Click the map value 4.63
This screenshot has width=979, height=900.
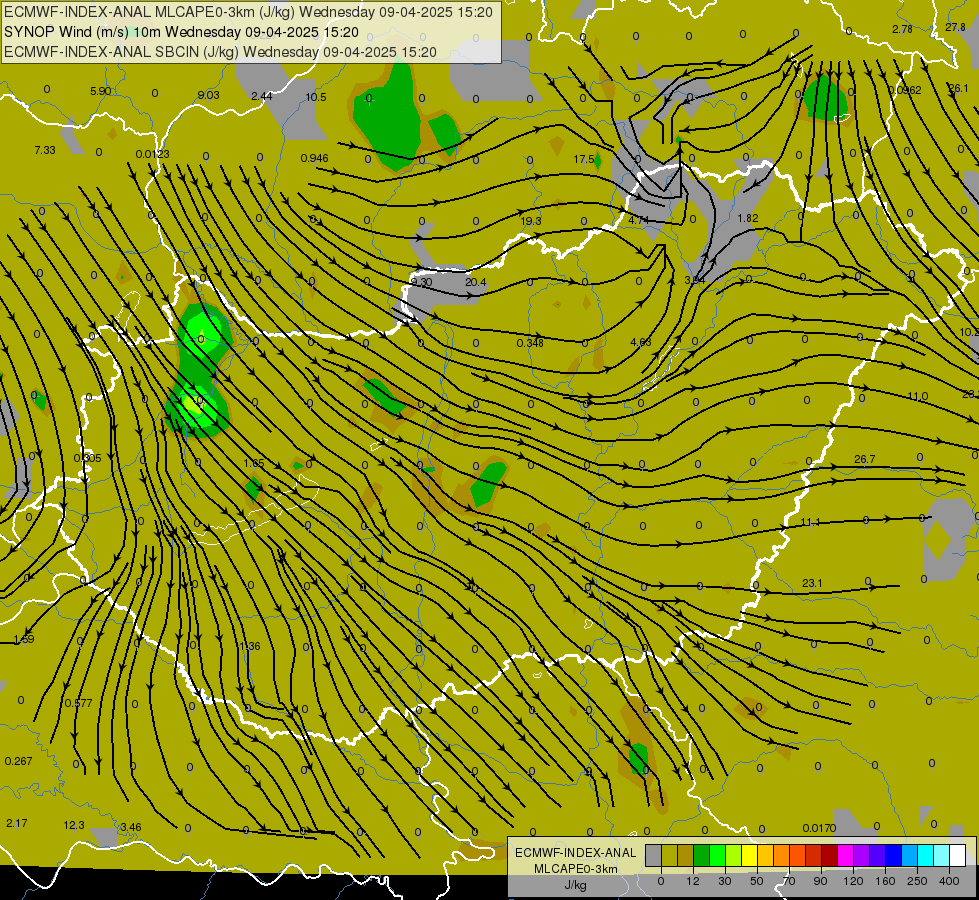click(x=641, y=342)
